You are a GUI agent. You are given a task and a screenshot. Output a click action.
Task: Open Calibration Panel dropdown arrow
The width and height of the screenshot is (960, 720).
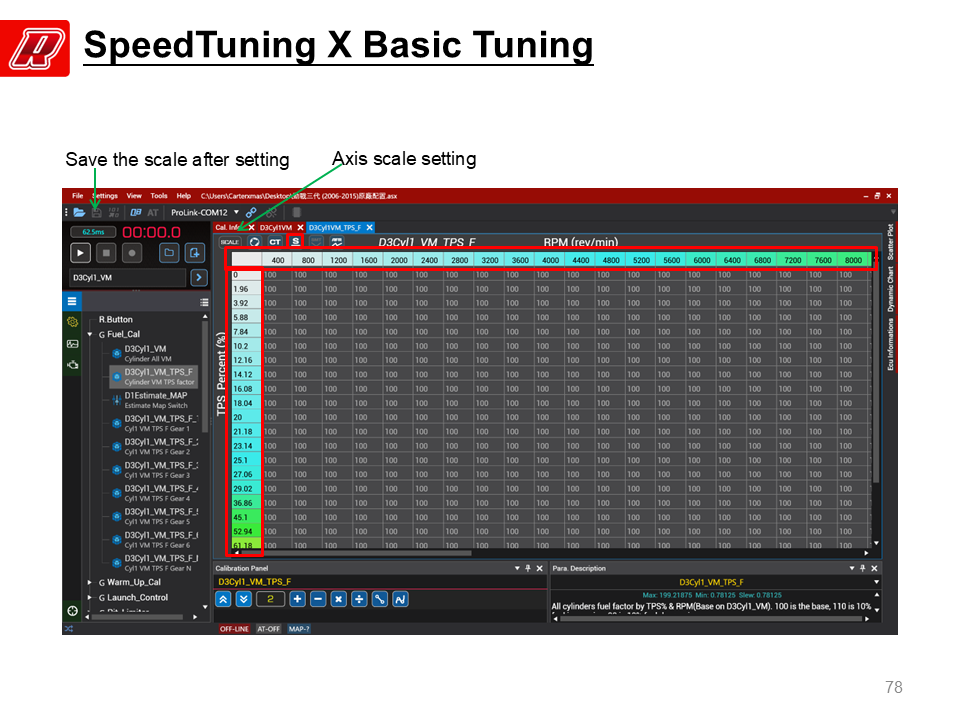pyautogui.click(x=517, y=568)
